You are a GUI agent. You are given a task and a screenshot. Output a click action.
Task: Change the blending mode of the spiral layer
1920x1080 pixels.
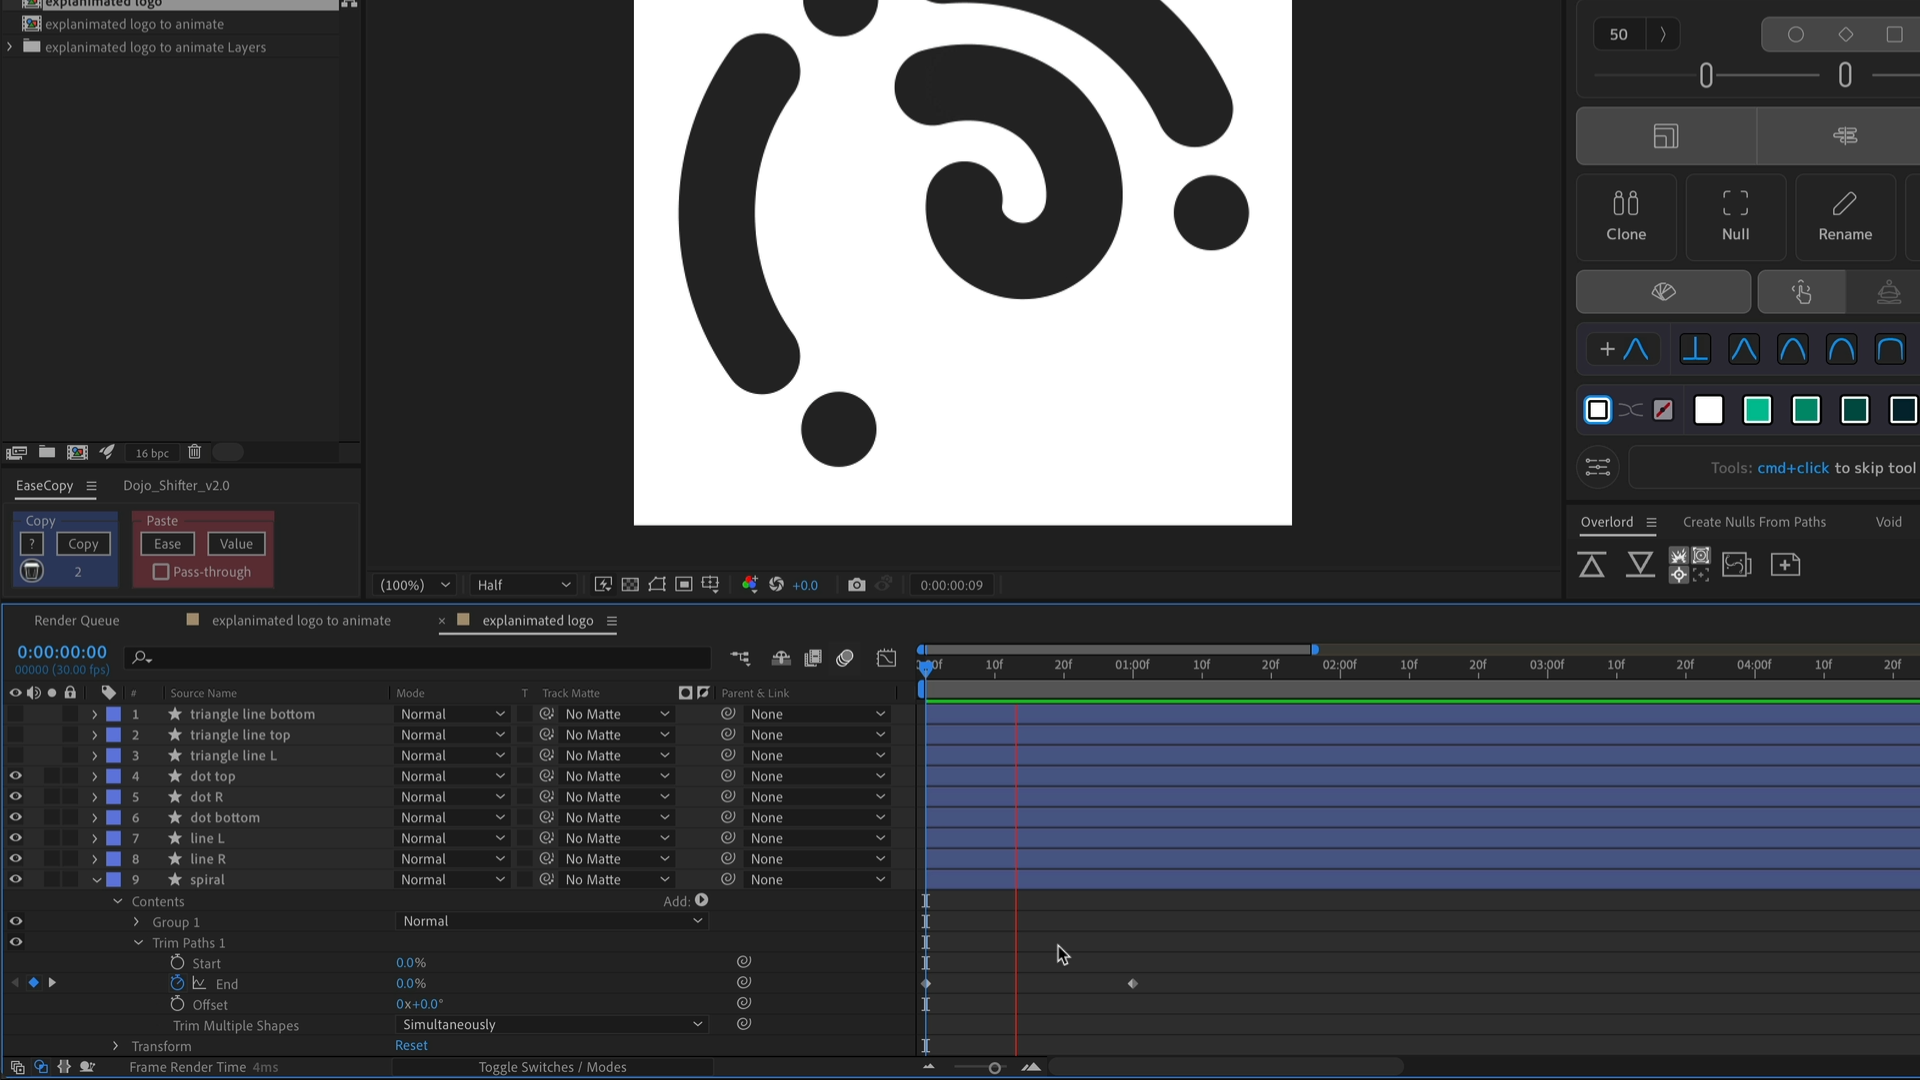[x=452, y=879]
